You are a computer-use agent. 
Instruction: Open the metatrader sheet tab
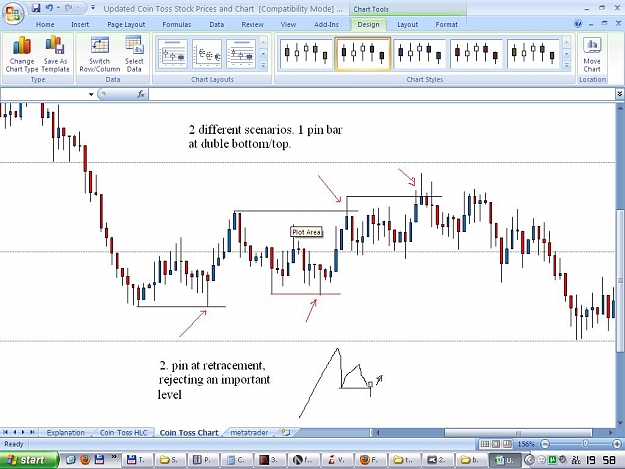coord(249,433)
